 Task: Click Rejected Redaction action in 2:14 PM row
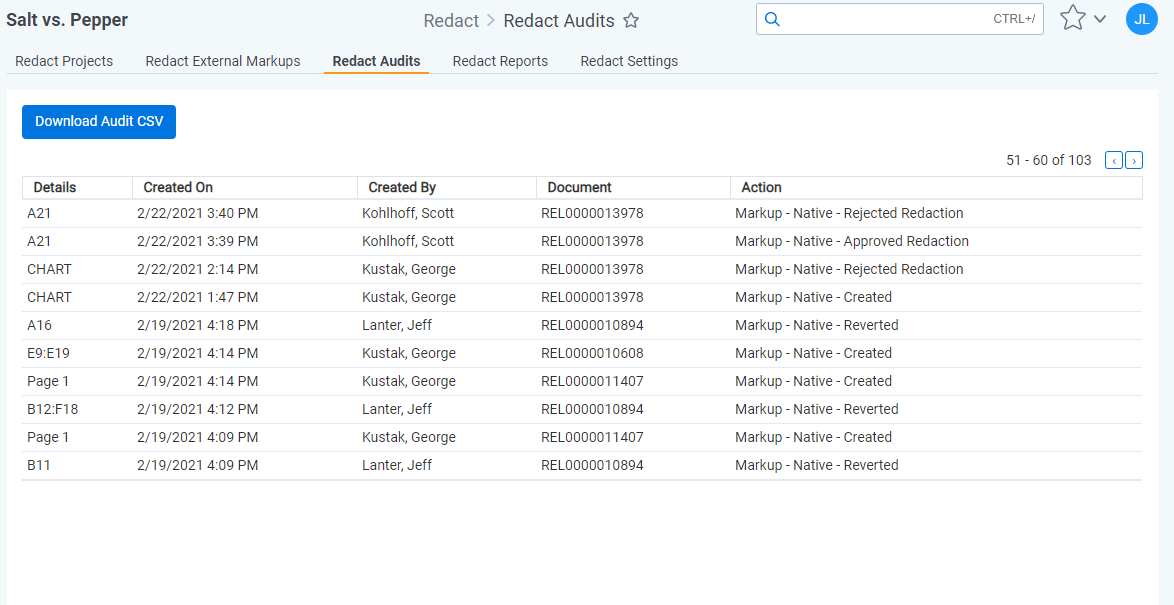849,269
